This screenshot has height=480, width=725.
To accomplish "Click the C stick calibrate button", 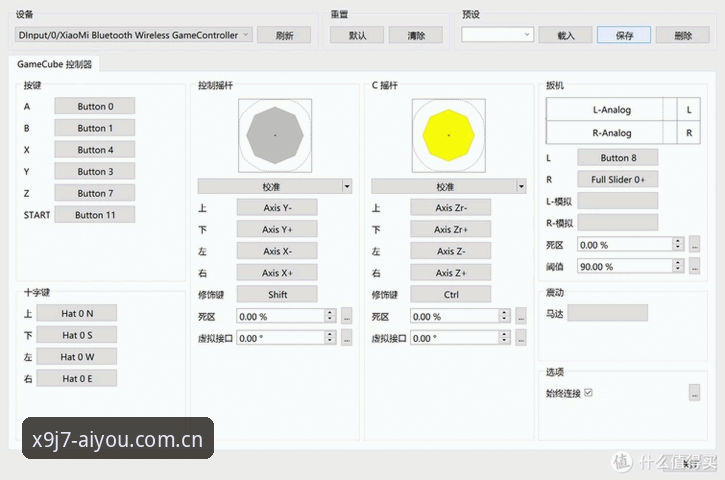I will (x=444, y=186).
